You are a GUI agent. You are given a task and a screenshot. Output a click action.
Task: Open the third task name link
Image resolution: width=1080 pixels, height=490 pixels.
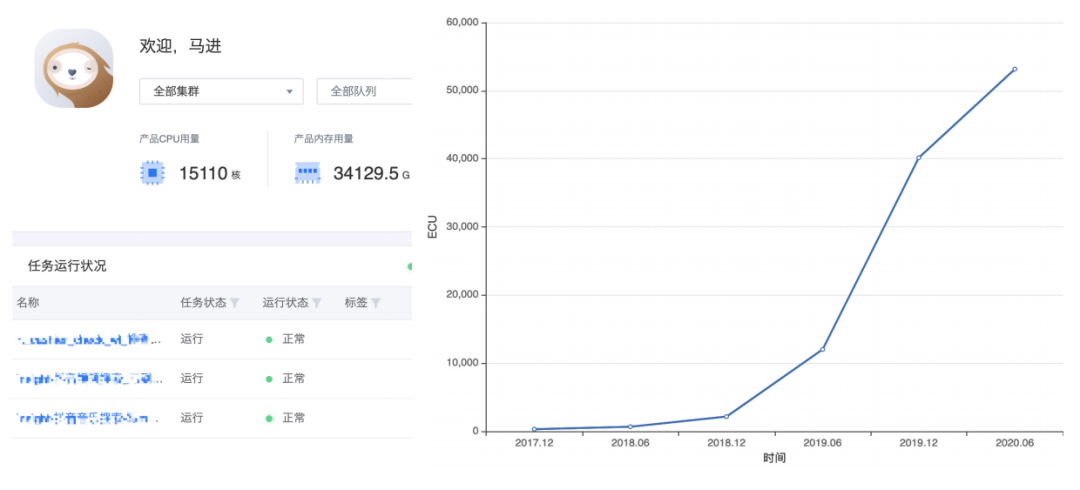(x=88, y=417)
